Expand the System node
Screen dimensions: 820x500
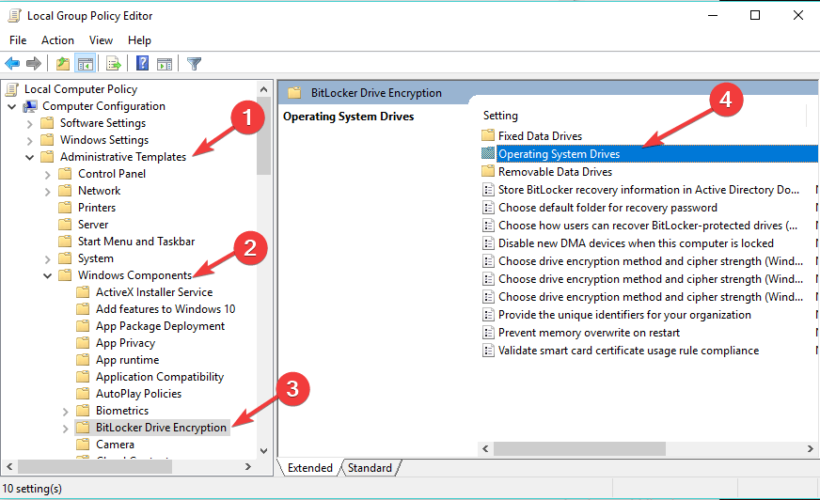coord(48,259)
